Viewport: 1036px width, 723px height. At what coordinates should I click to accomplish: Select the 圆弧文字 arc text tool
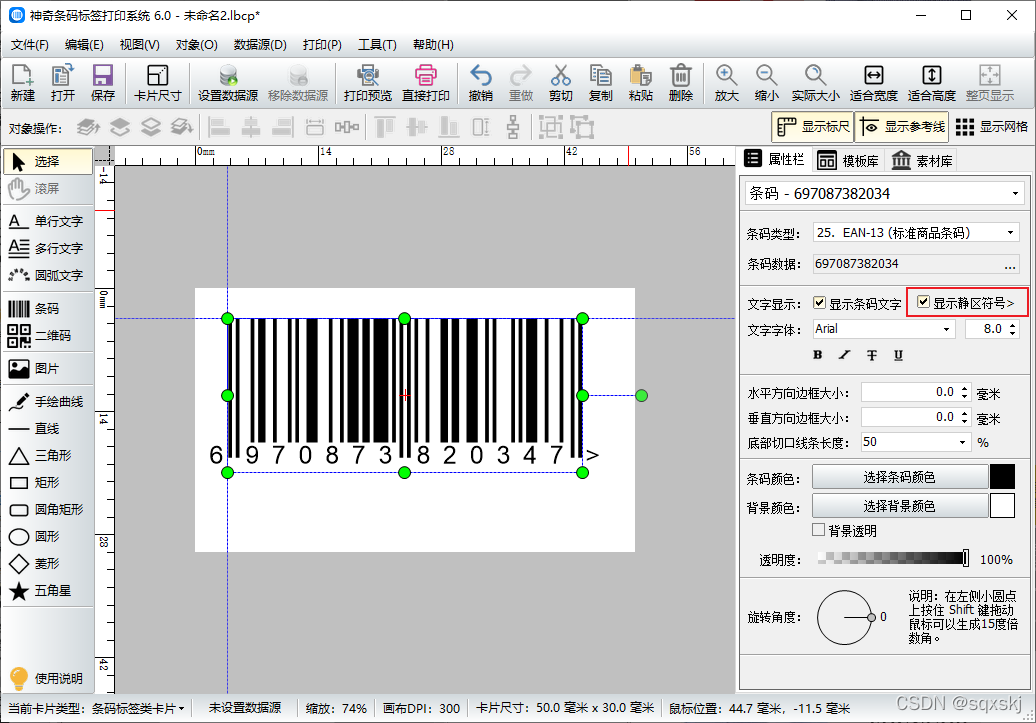pos(48,276)
